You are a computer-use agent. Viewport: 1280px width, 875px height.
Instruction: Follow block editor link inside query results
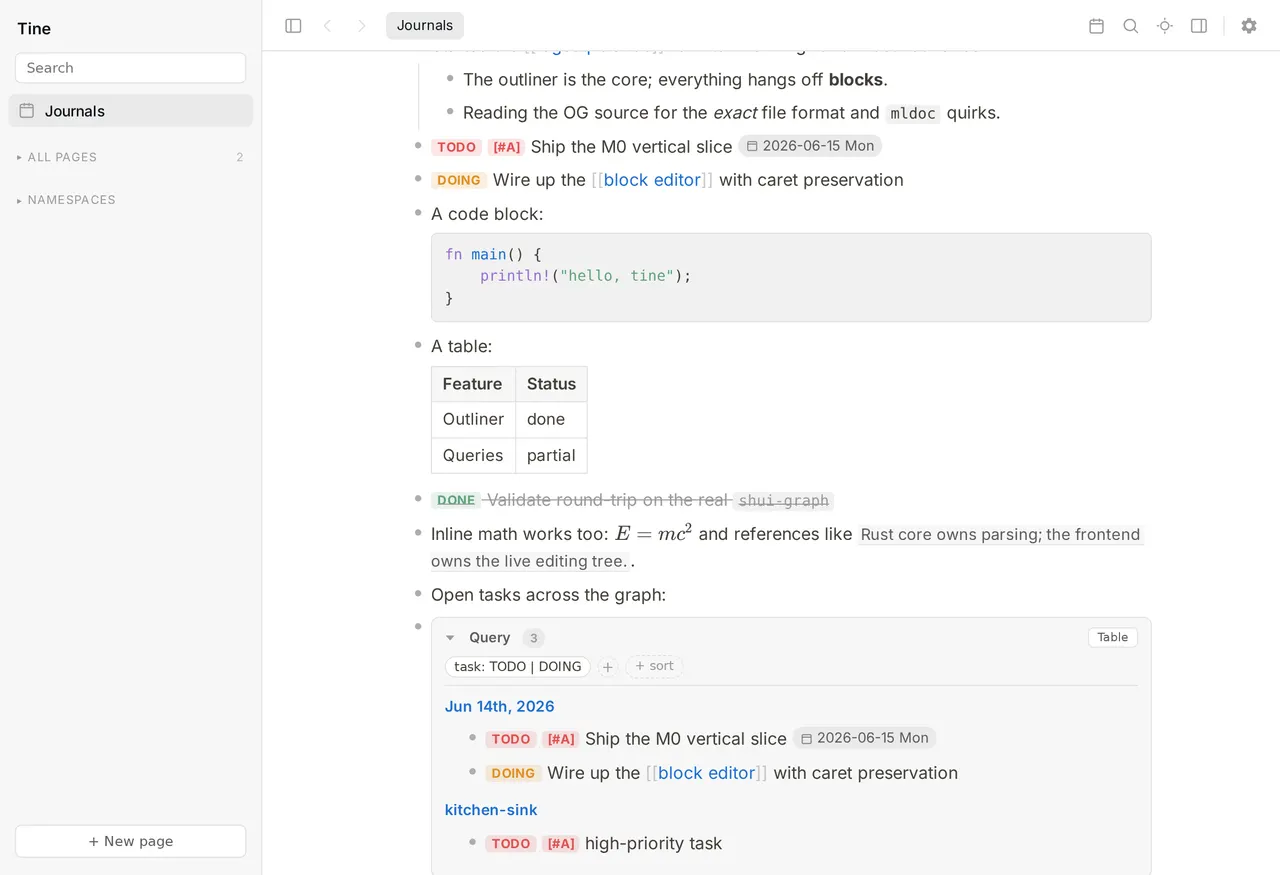pyautogui.click(x=706, y=773)
